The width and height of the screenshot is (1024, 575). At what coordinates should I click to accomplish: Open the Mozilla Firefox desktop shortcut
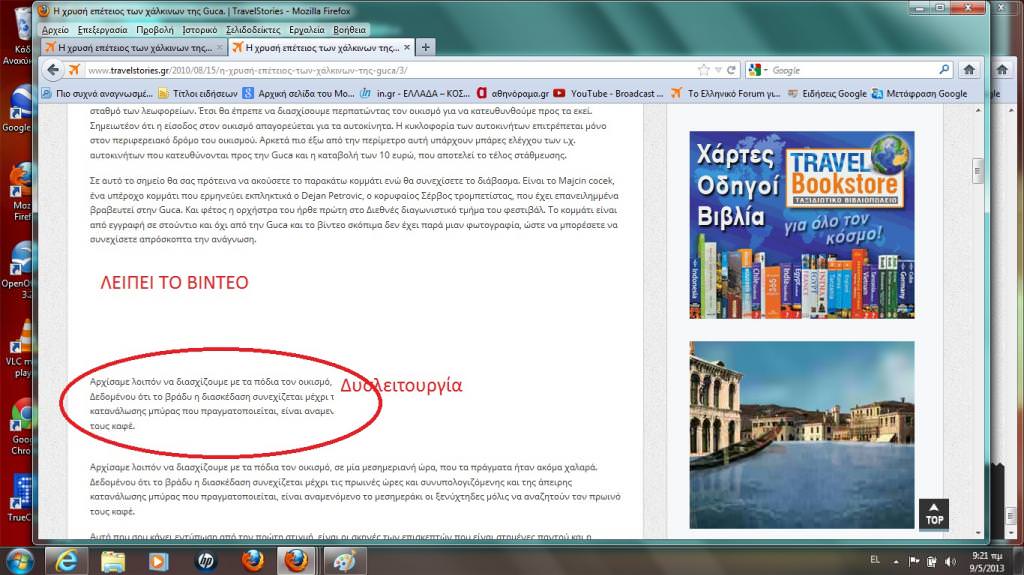pyautogui.click(x=21, y=192)
